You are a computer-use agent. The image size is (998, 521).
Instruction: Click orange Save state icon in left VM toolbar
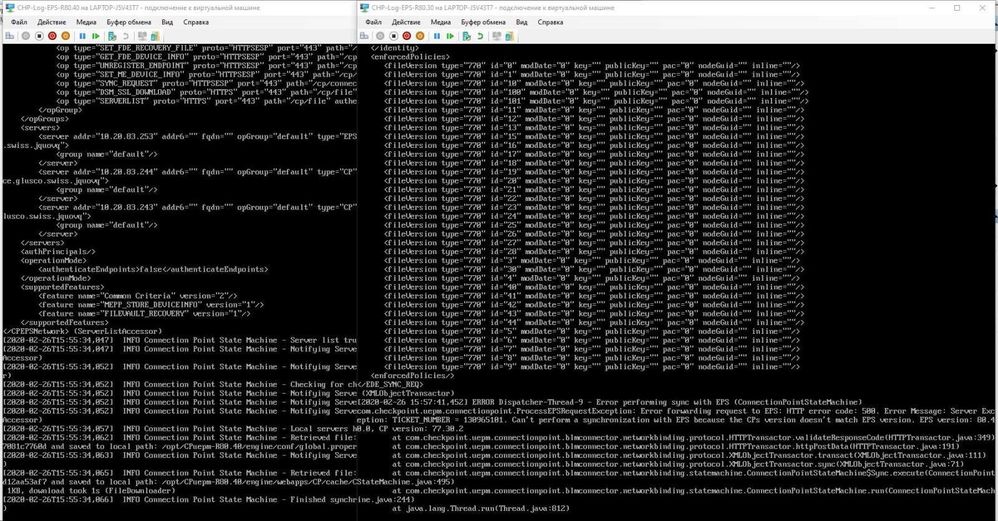65,35
